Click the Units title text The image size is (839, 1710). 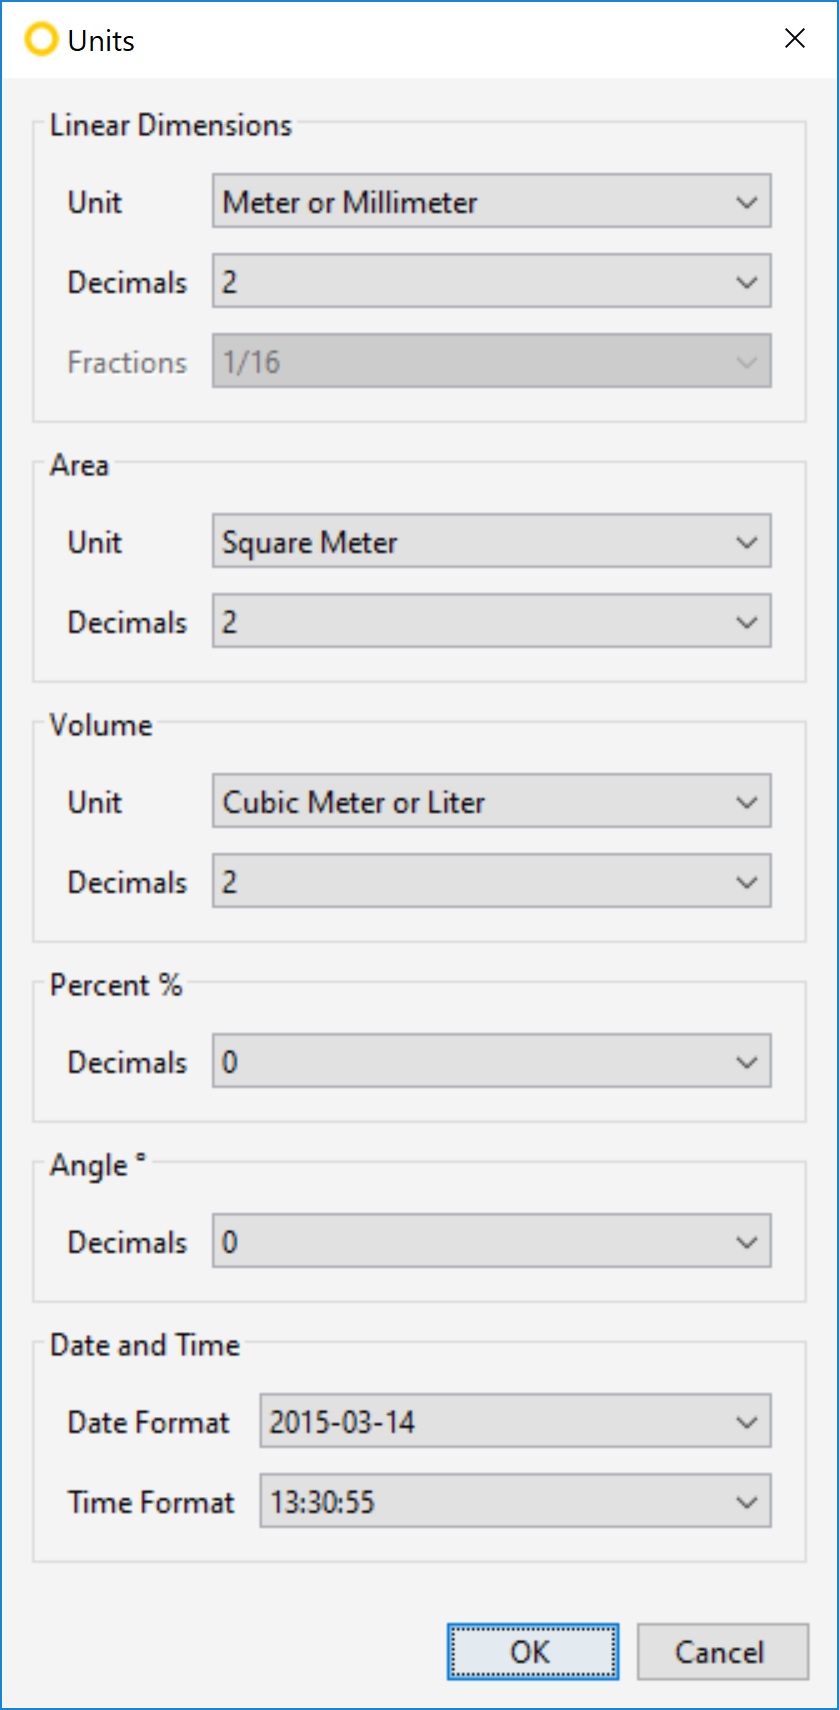pos(101,41)
